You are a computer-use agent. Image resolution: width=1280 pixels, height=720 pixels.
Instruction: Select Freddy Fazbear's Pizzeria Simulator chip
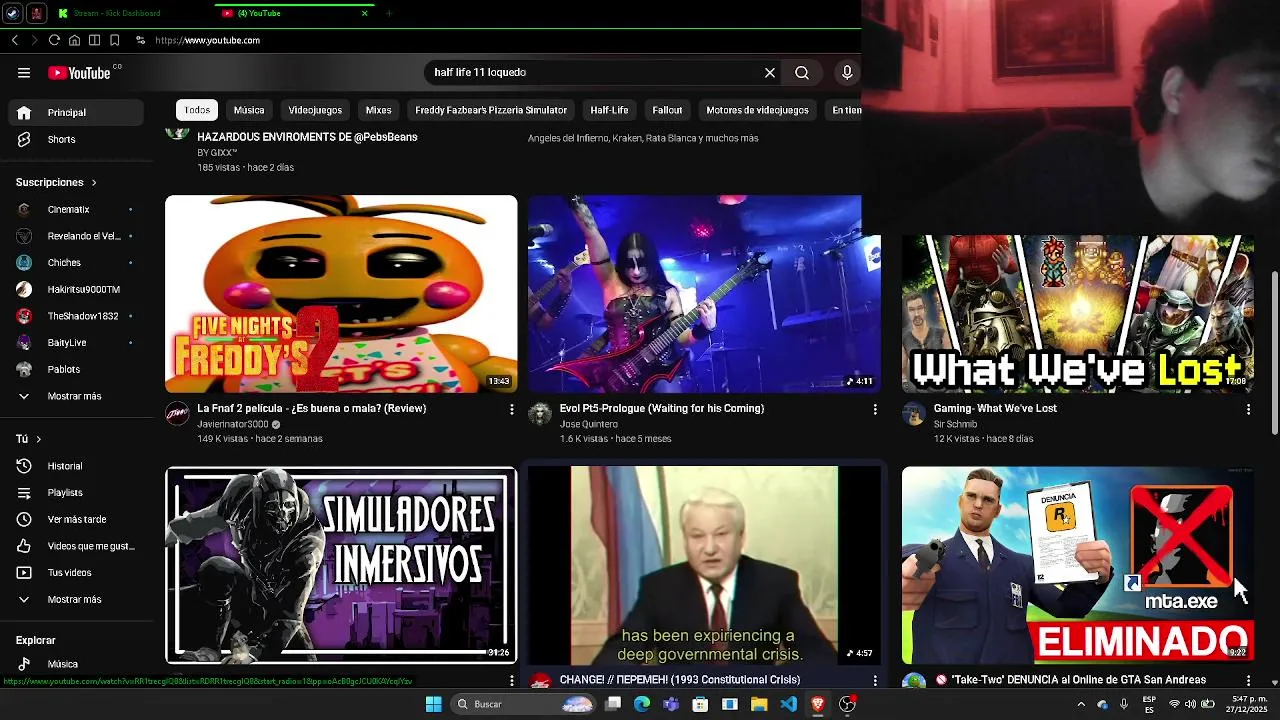pos(491,110)
